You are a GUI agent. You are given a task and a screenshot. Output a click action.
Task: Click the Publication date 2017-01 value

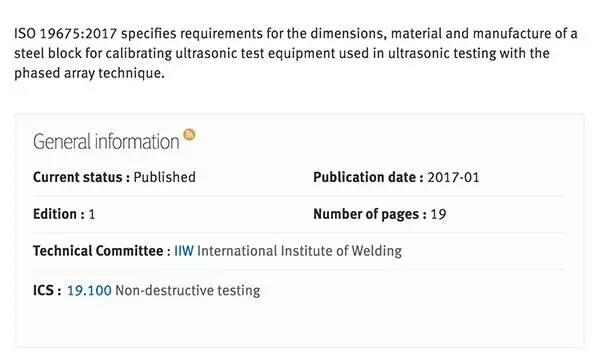click(x=453, y=177)
